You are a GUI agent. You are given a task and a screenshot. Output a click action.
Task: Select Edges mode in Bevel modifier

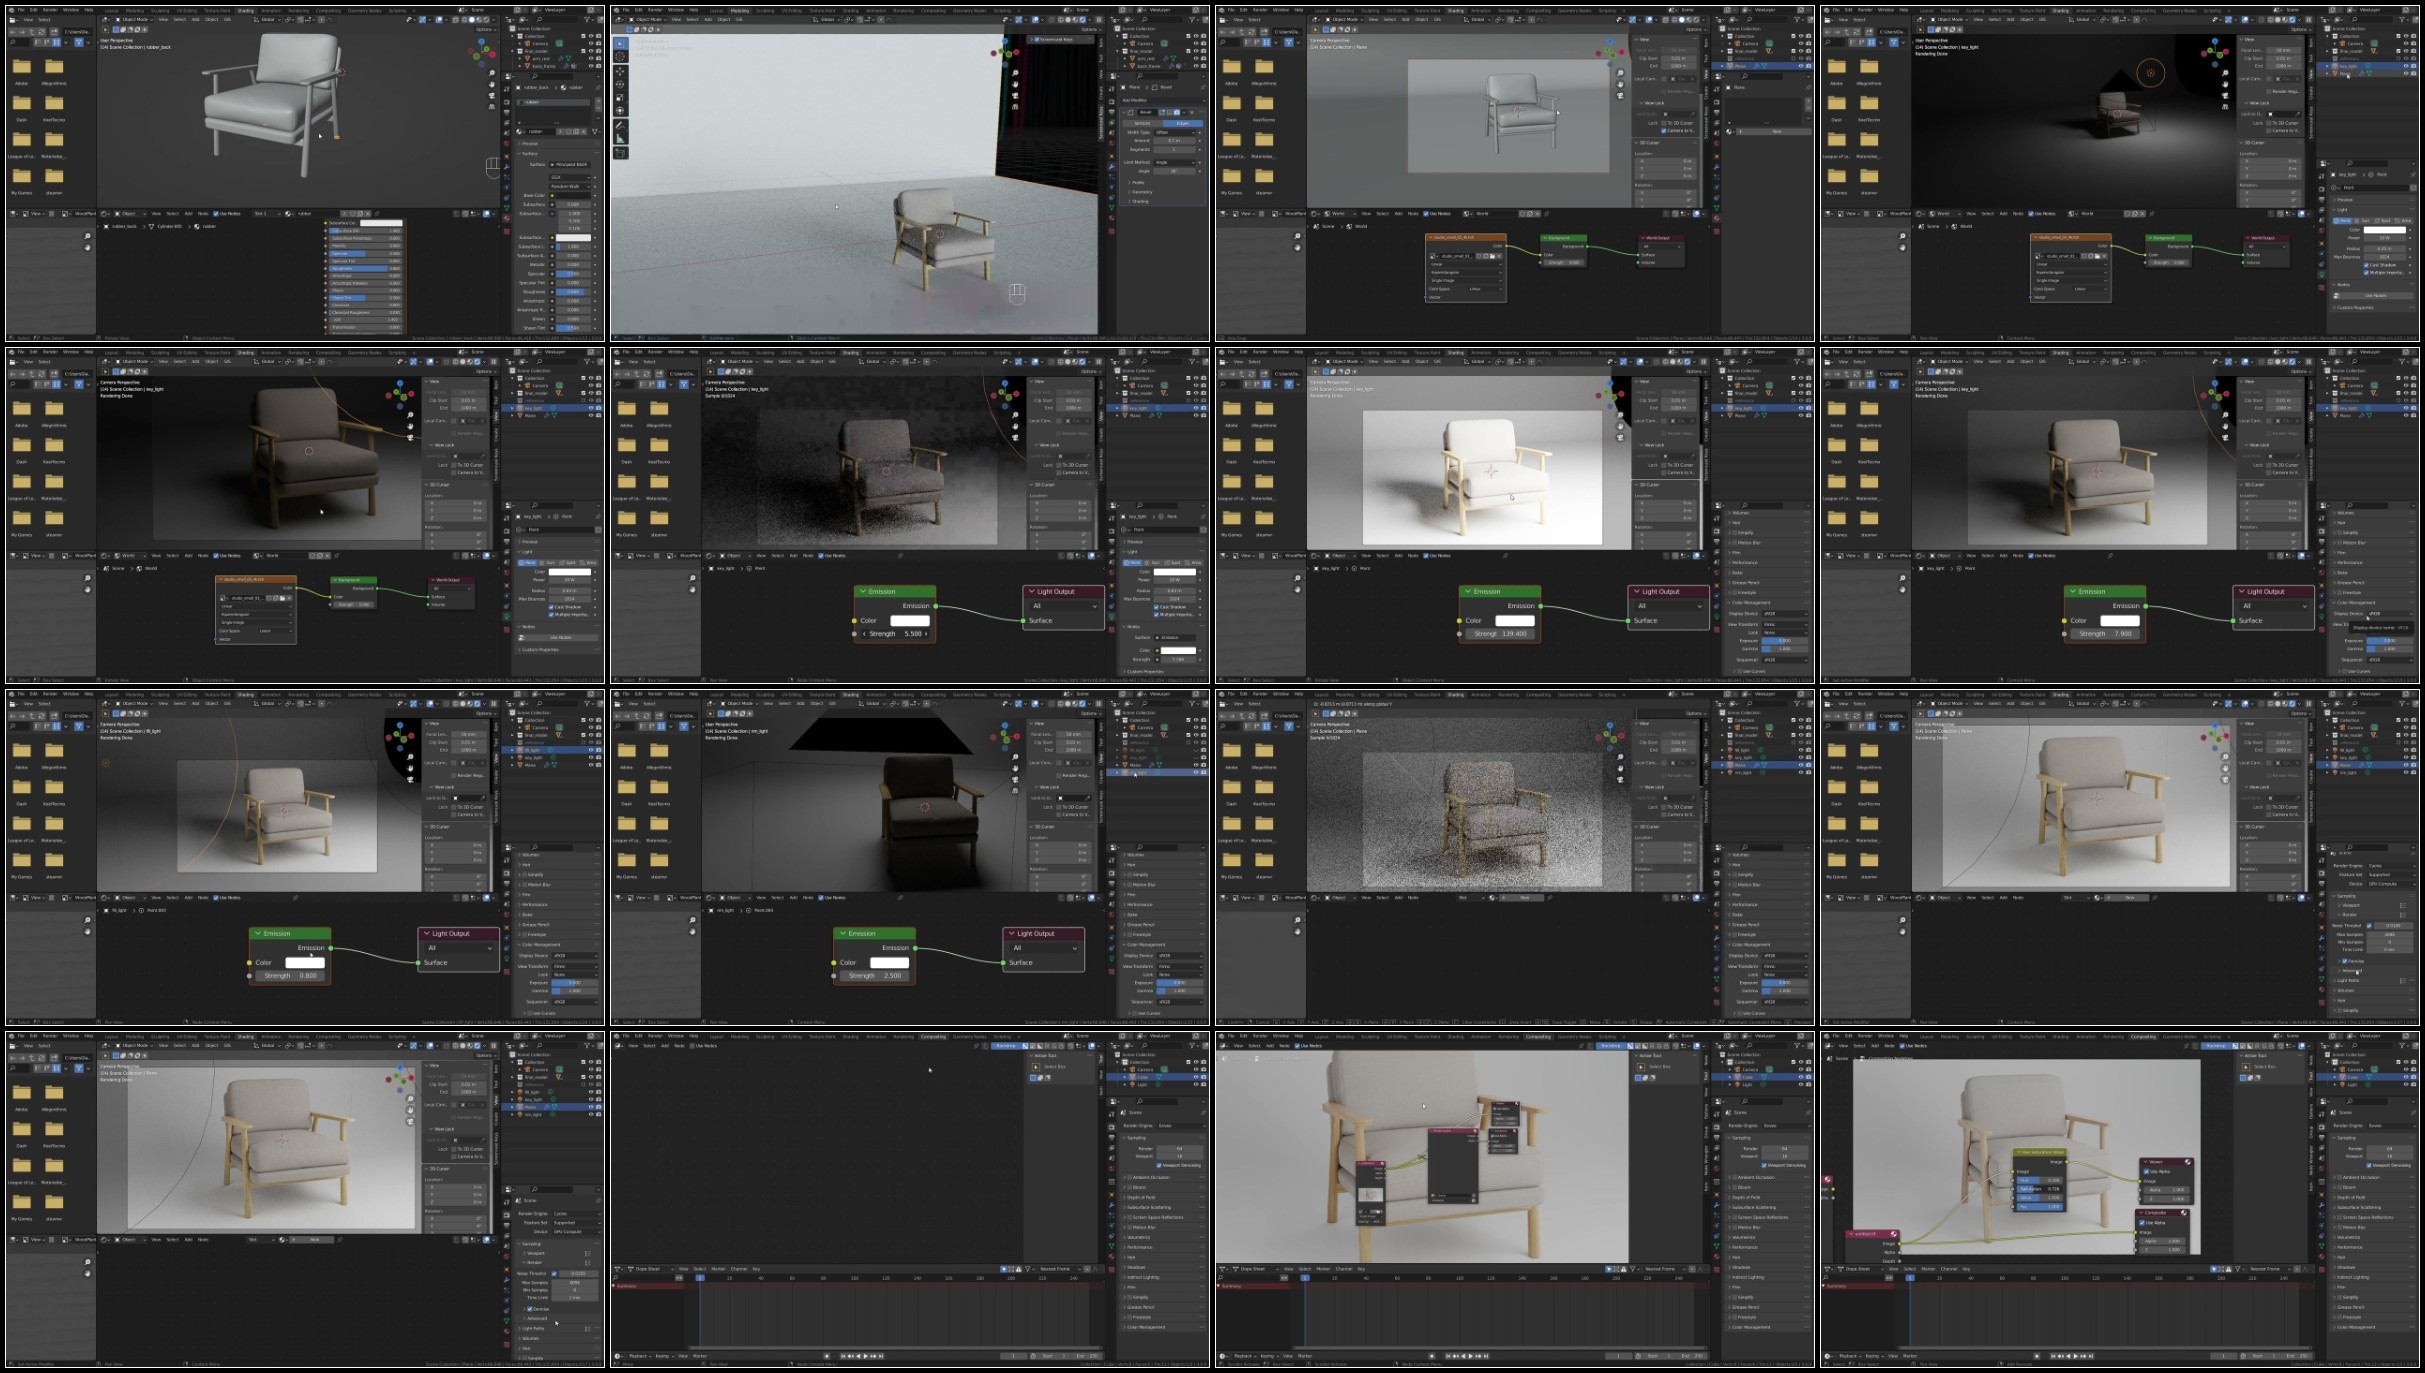(x=1183, y=124)
